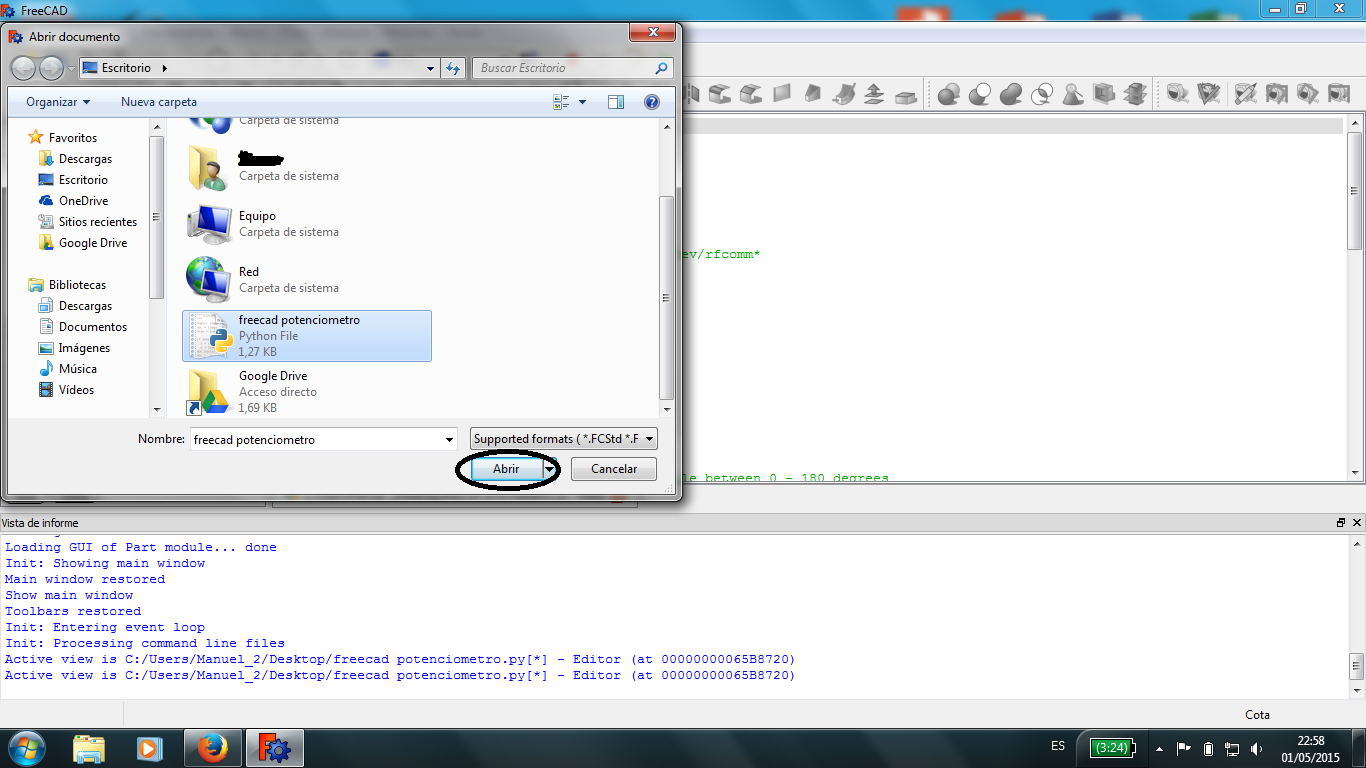Select the Ruled surface tool icon
The height and width of the screenshot is (768, 1366).
[782, 94]
